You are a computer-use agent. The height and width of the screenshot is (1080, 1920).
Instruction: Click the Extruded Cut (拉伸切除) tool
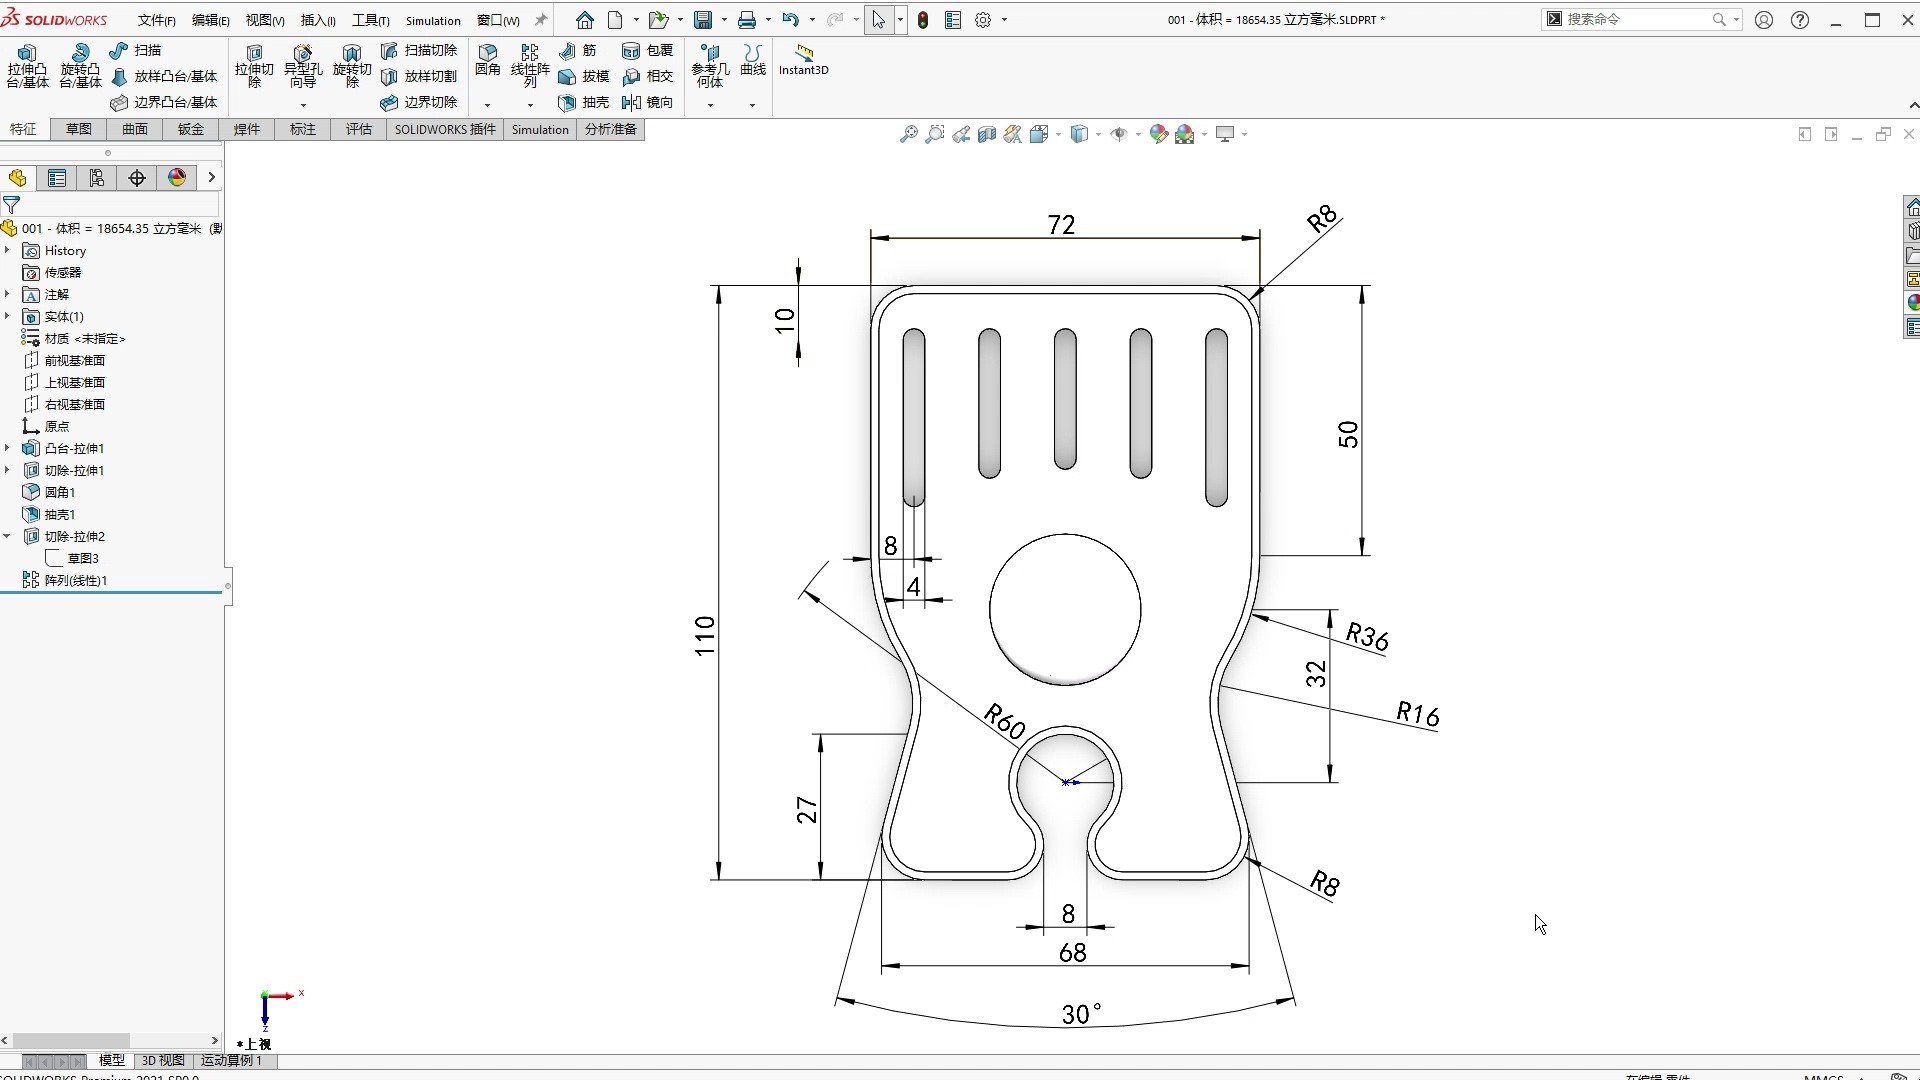click(x=254, y=66)
